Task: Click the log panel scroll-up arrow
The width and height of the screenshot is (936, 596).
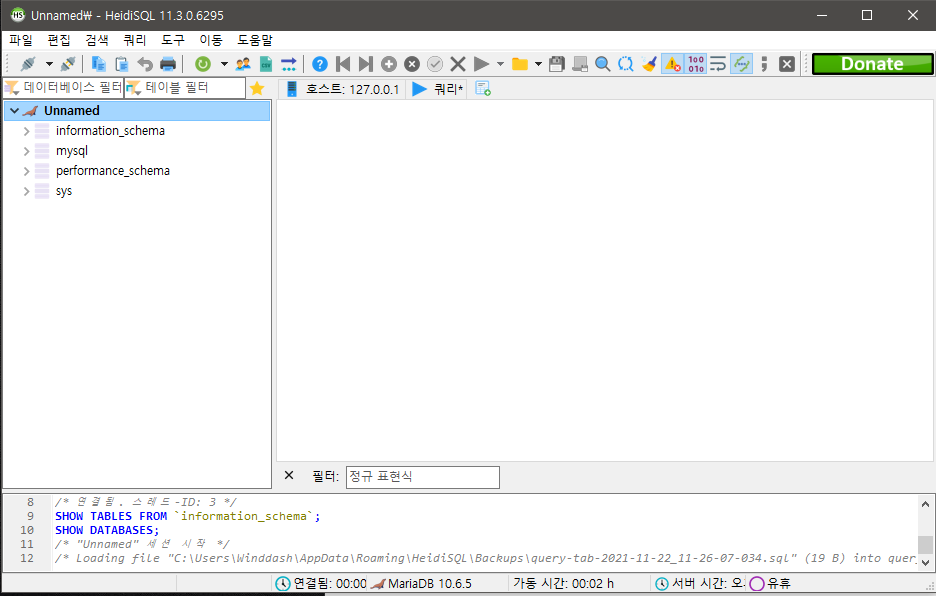Action: (925, 504)
